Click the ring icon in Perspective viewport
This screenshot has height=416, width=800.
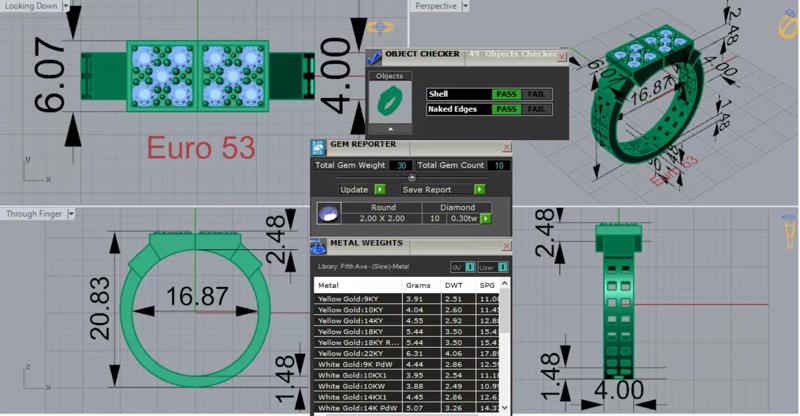pyautogui.click(x=789, y=26)
